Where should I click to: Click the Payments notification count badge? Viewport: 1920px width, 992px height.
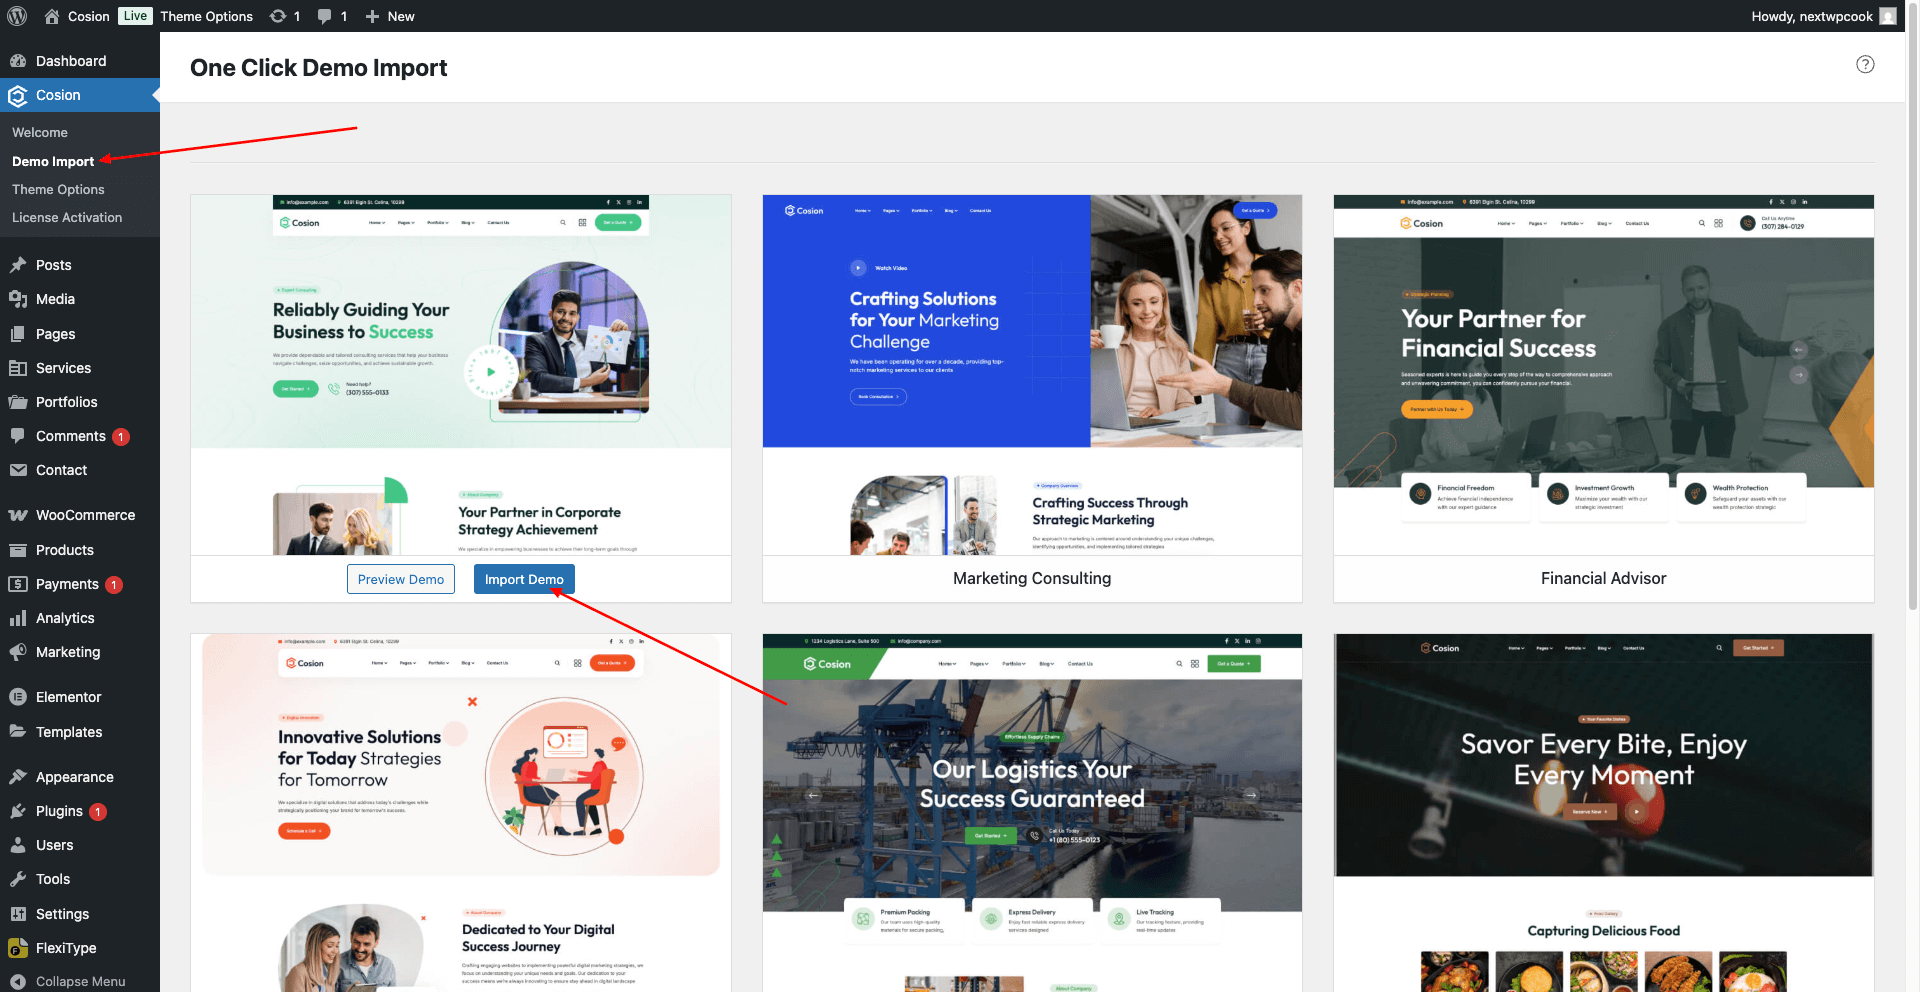[x=114, y=585]
